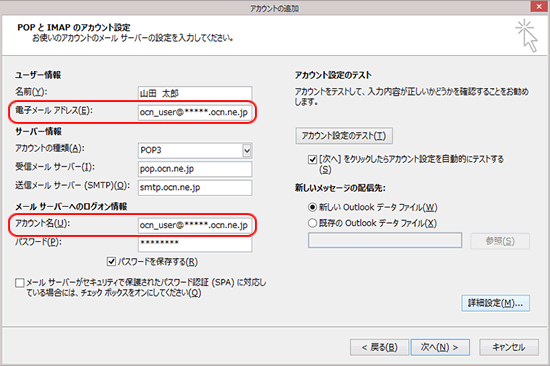
Task: Click the 受信メール サーバー input field
Action: [x=195, y=169]
